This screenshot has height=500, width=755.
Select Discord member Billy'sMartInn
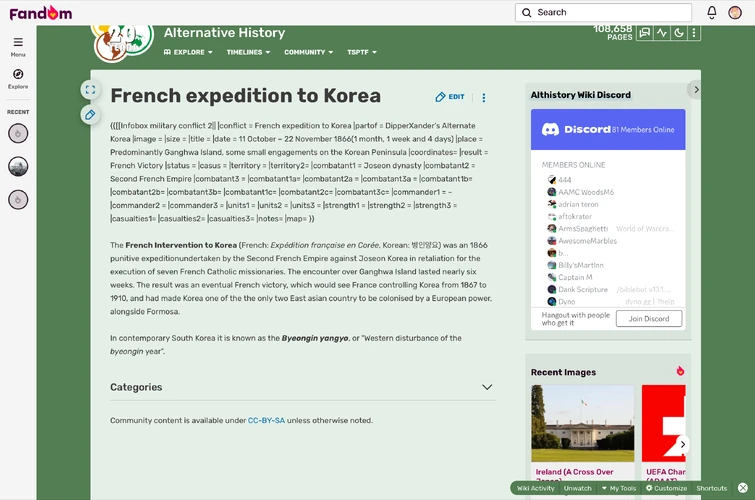[x=575, y=265]
